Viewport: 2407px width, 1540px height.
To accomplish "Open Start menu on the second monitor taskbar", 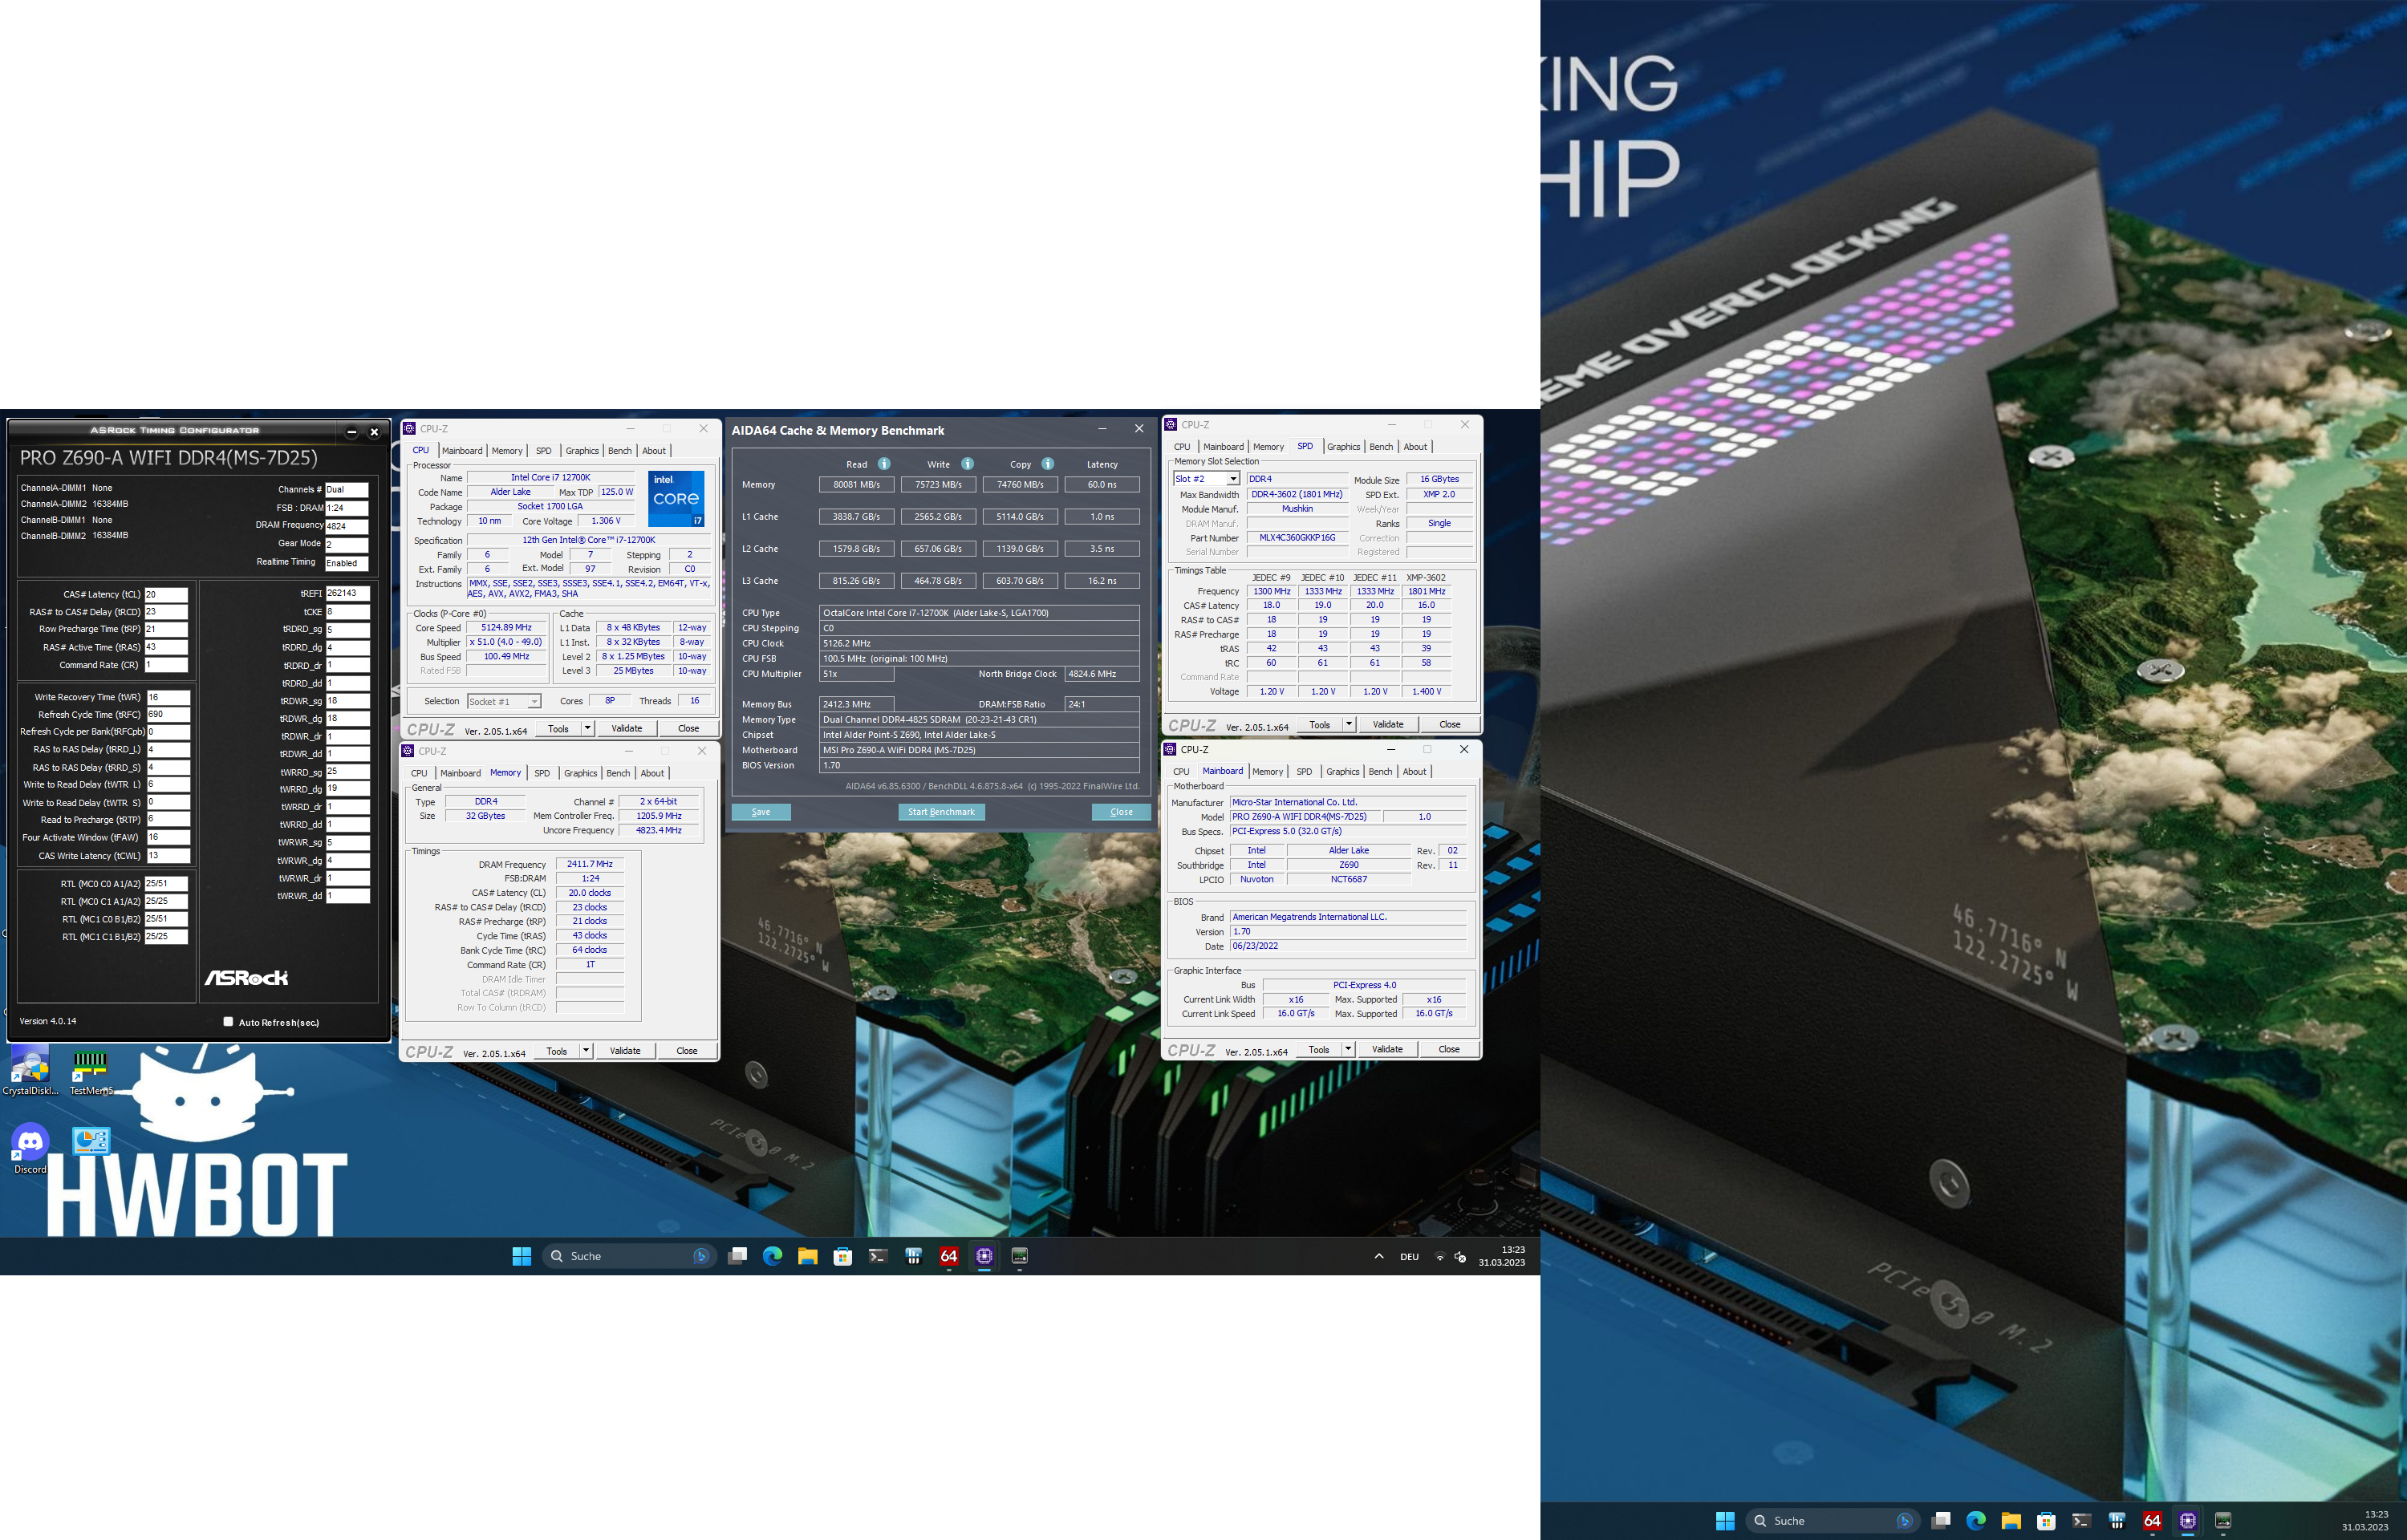I will click(x=1725, y=1521).
